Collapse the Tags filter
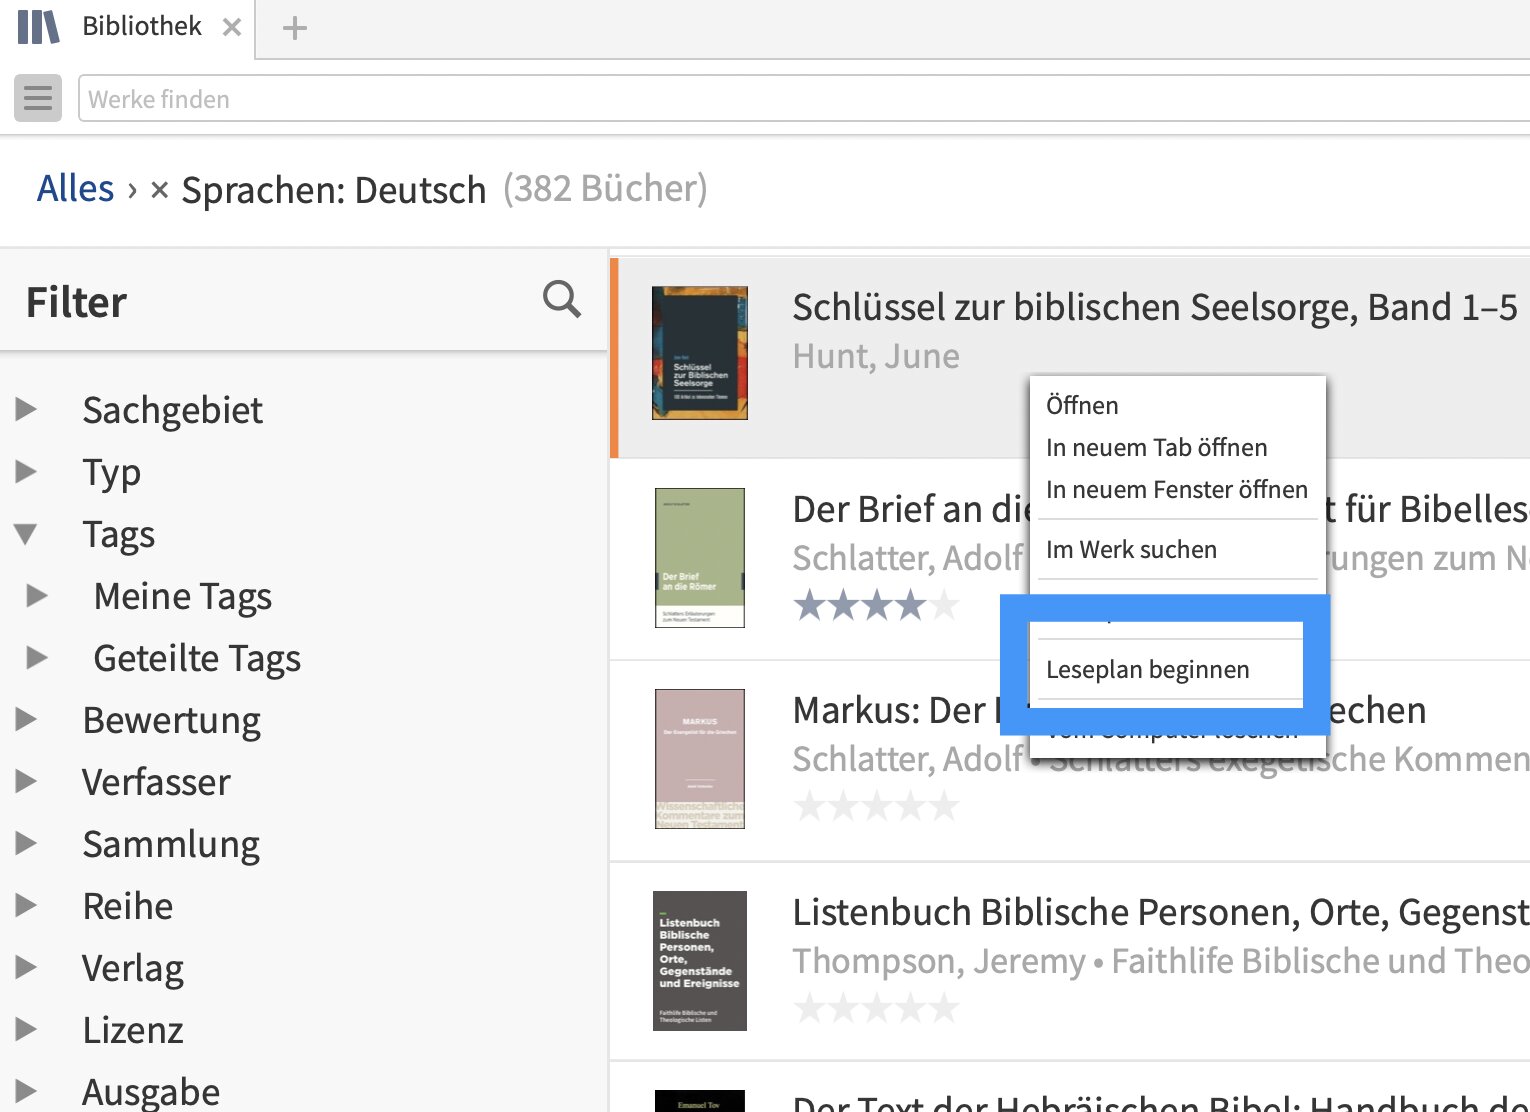The image size is (1530, 1112). [x=27, y=534]
